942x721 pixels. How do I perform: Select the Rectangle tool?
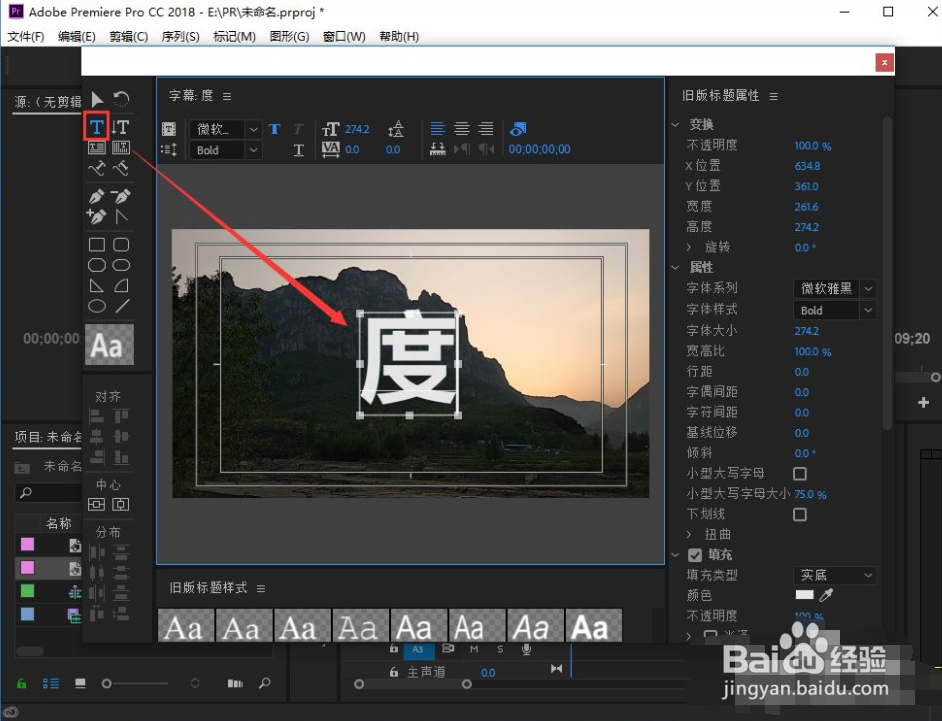[x=97, y=245]
